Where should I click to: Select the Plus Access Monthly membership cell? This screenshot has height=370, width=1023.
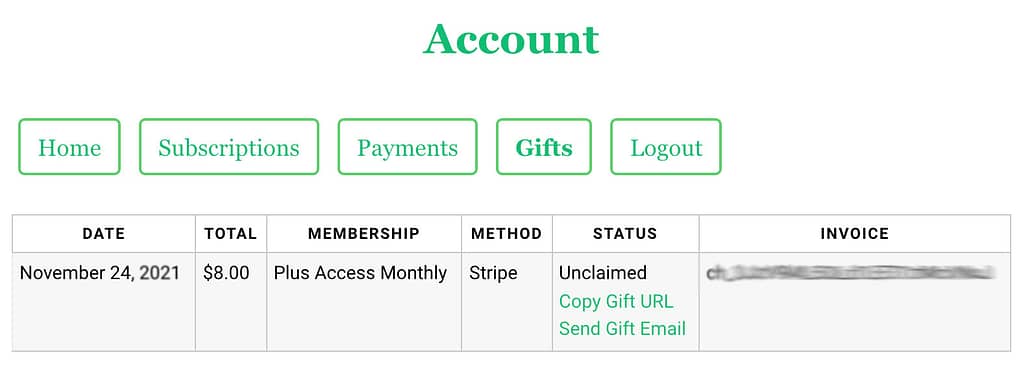click(361, 273)
